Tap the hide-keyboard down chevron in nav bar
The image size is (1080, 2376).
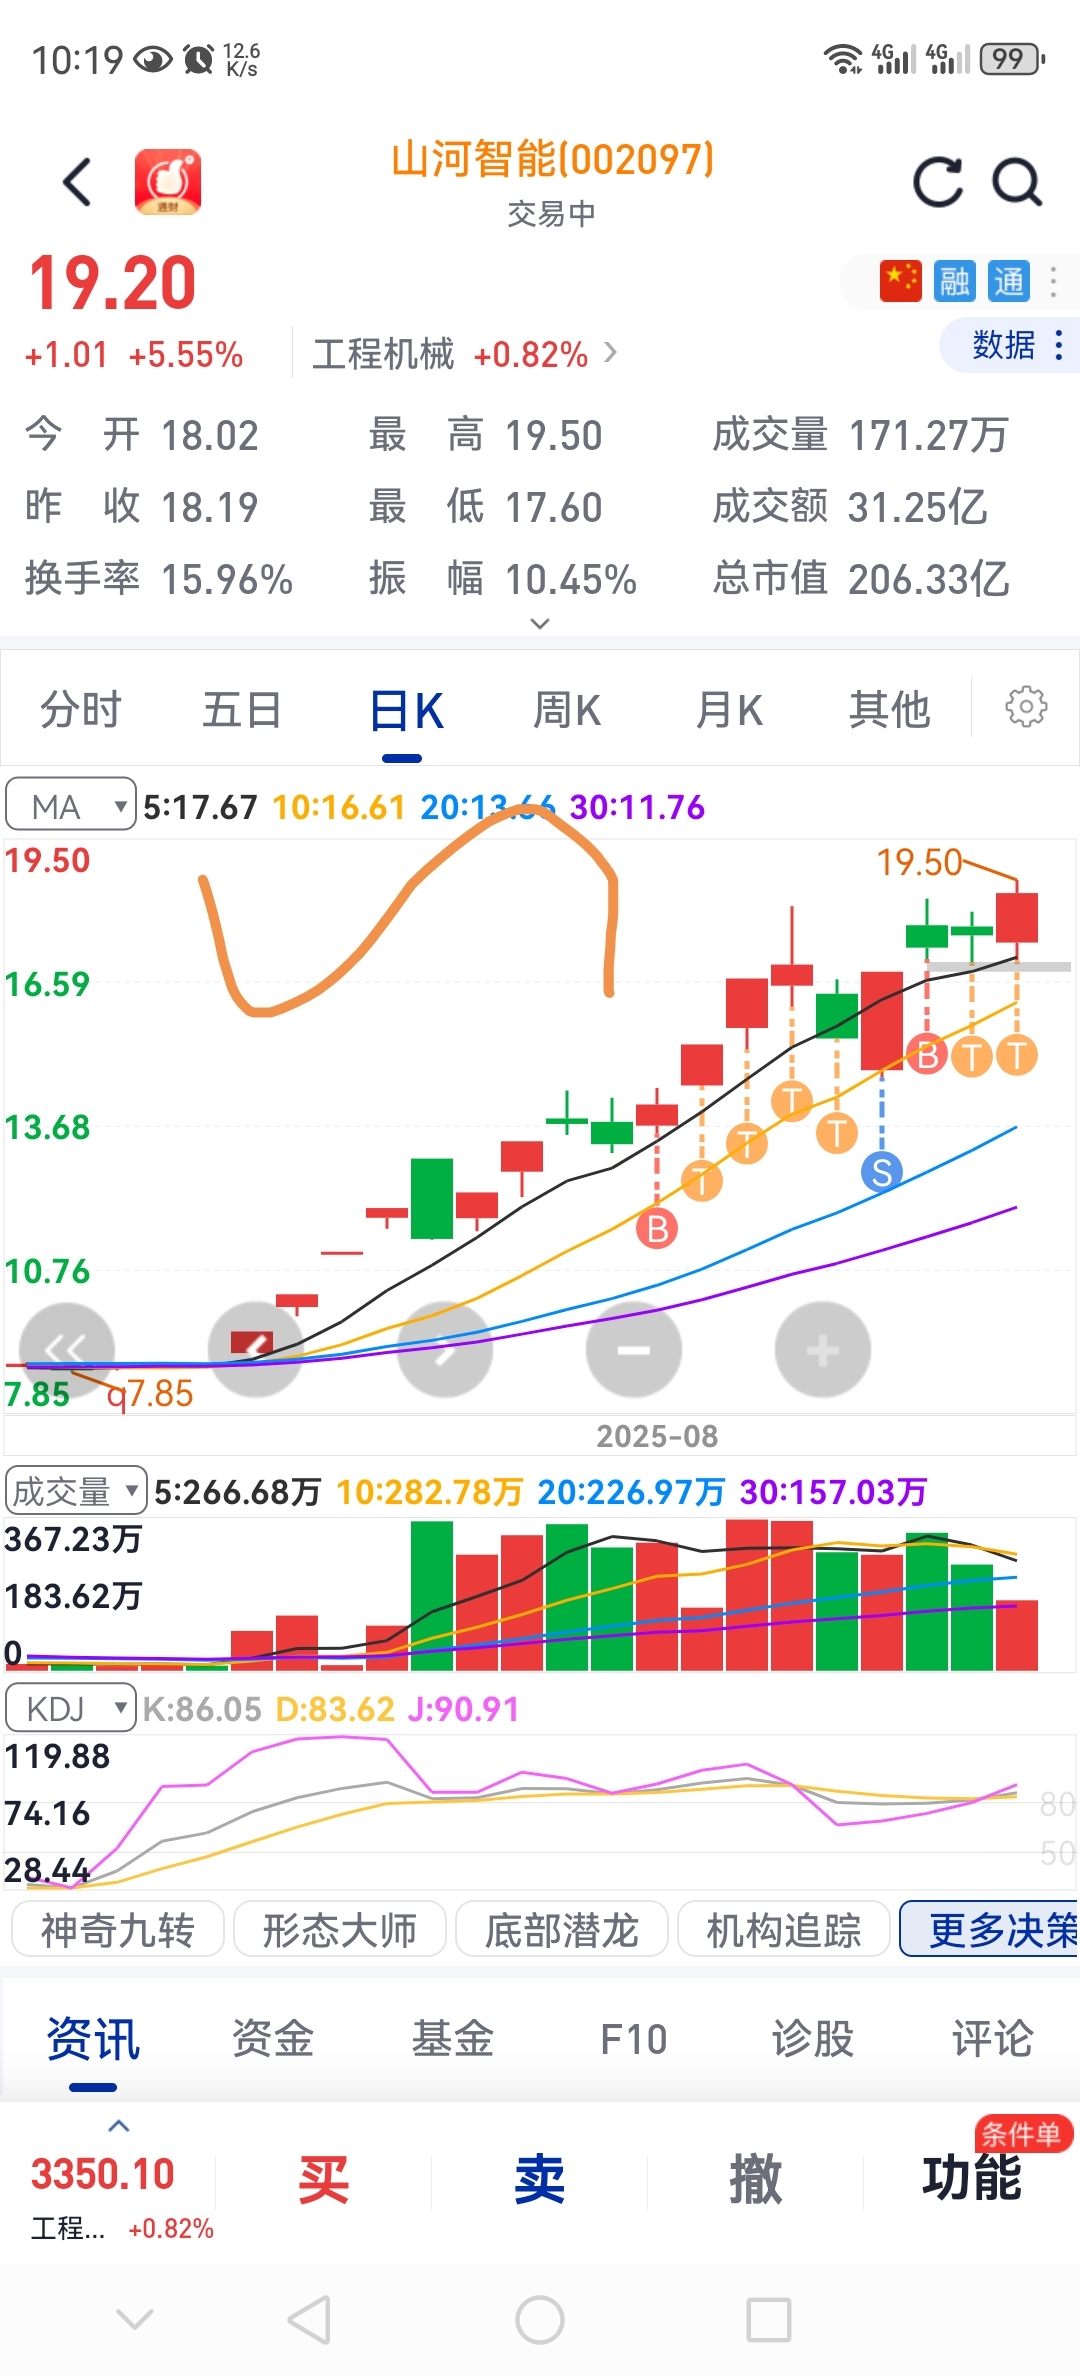[x=135, y=2318]
